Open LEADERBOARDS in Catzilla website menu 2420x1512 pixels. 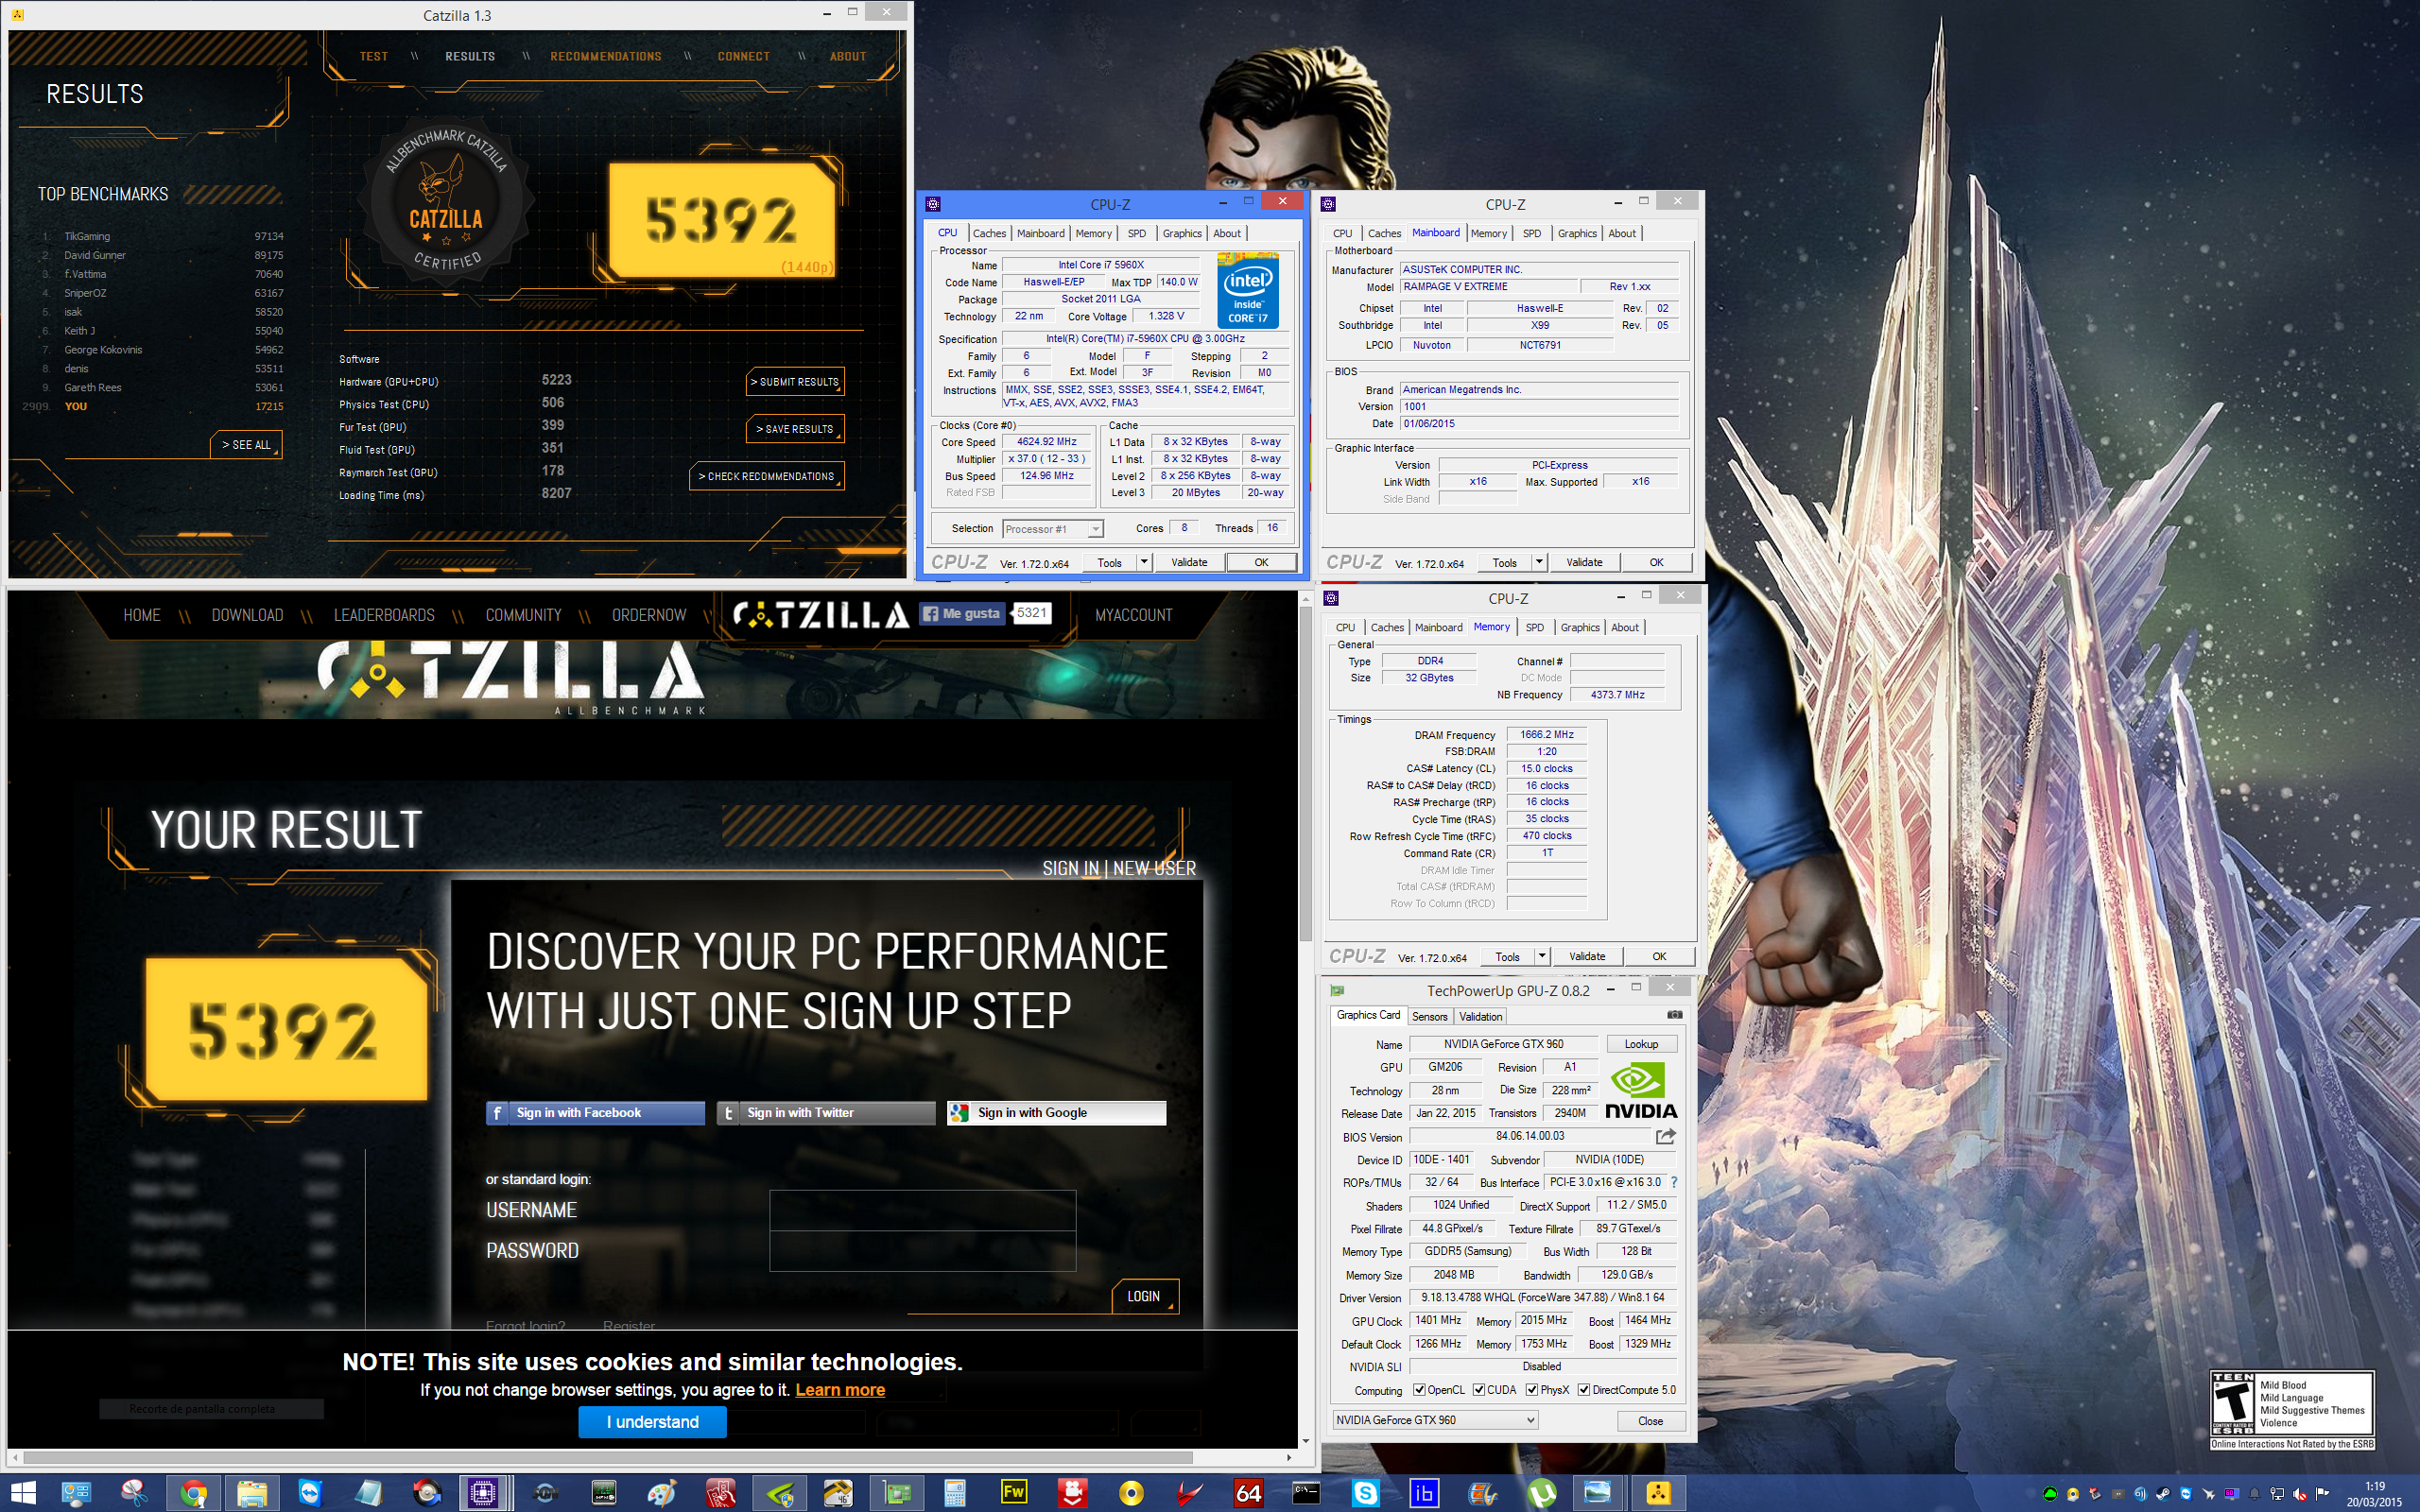384,615
